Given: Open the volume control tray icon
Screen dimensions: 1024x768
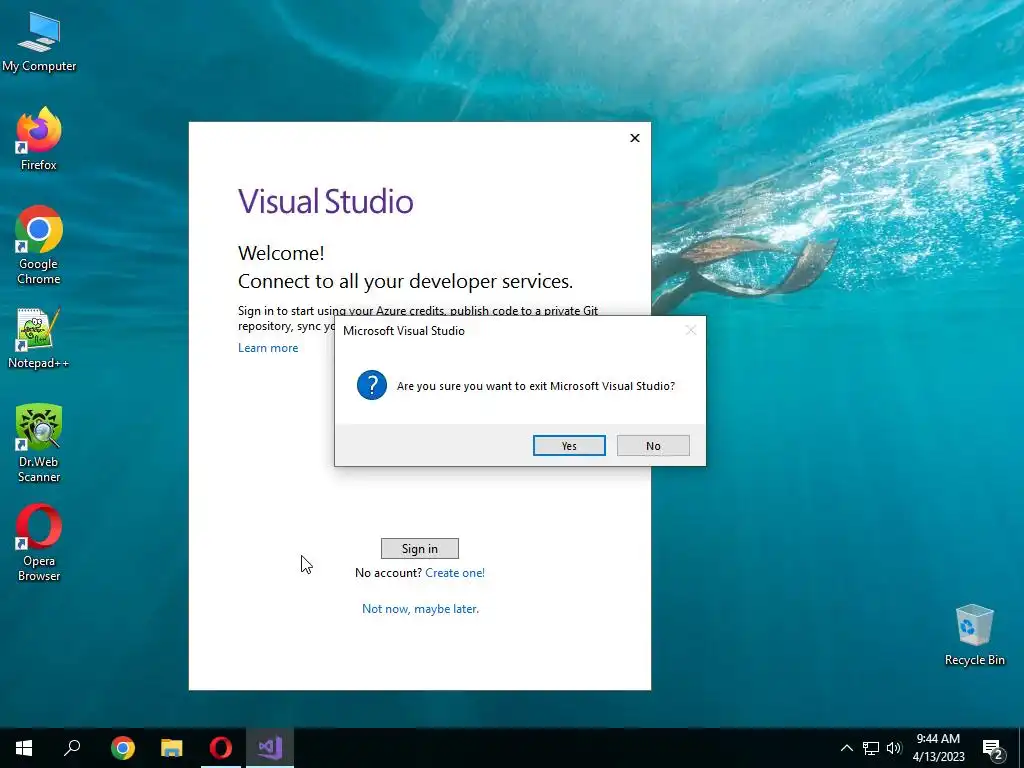Looking at the screenshot, I should tap(894, 748).
